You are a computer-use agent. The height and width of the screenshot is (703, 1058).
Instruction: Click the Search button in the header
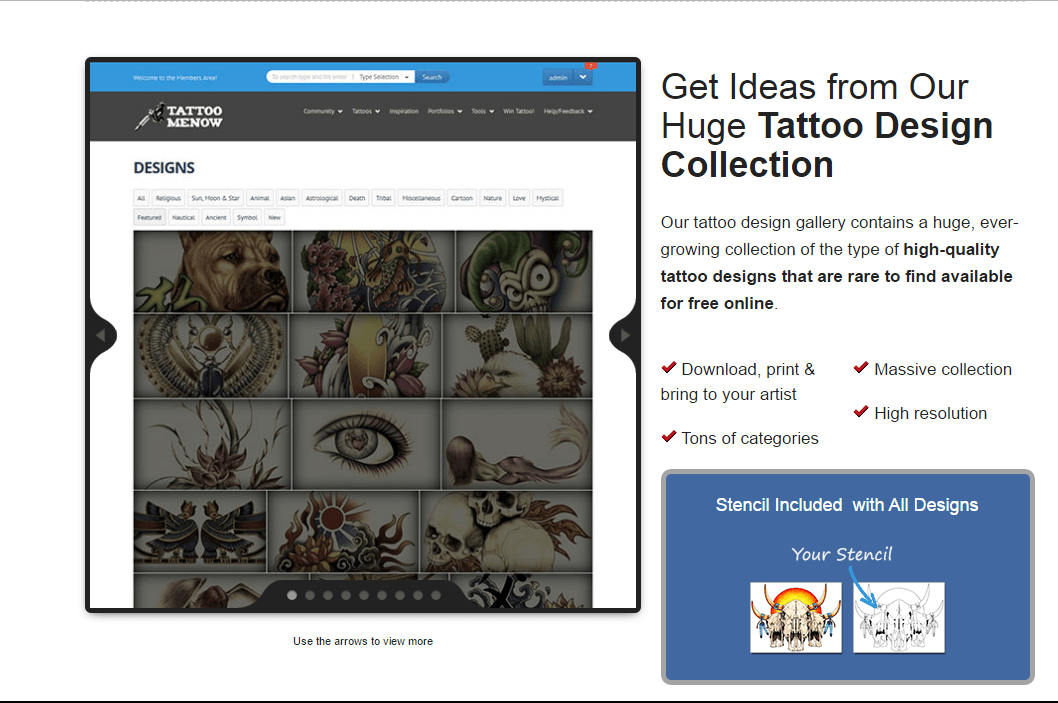pos(432,77)
